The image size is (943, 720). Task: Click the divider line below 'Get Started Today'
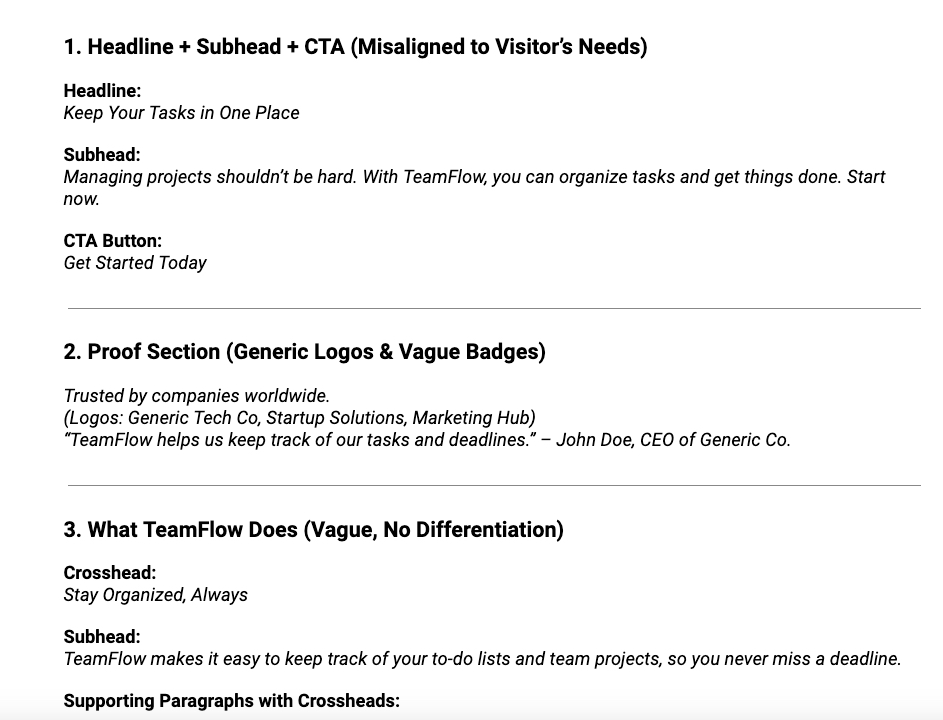[494, 308]
